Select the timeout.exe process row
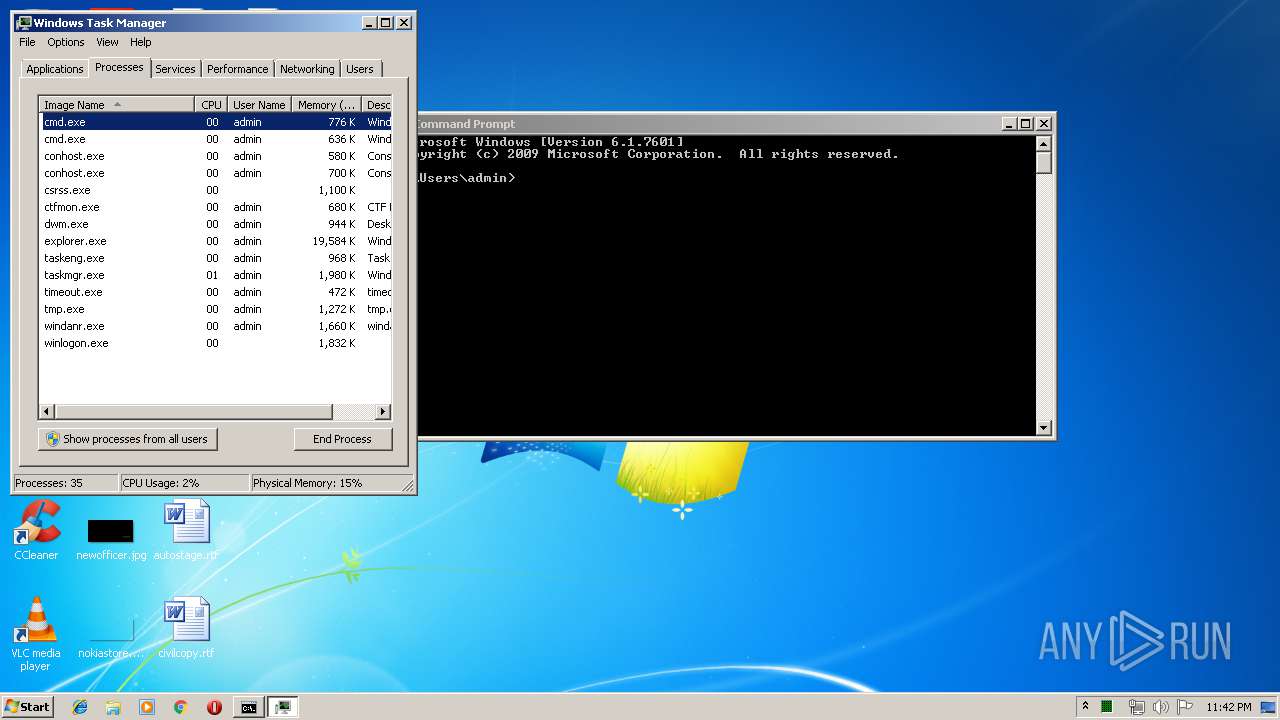The image size is (1280, 720). pyautogui.click(x=215, y=292)
